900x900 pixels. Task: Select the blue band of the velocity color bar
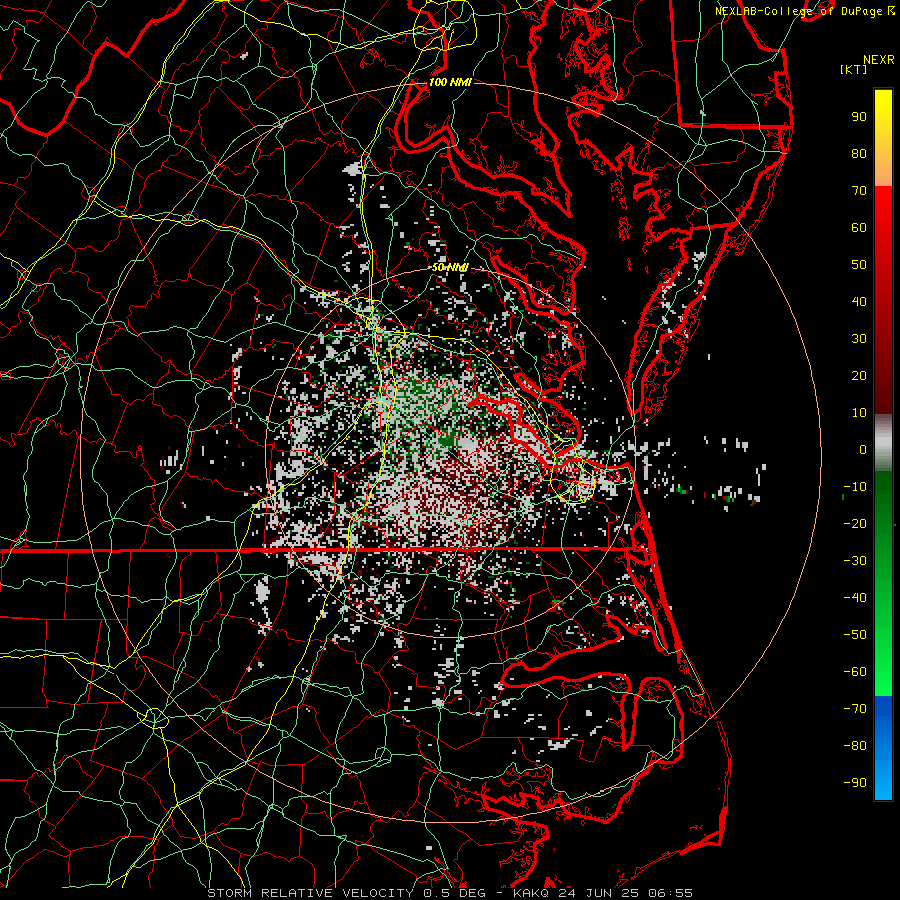tap(883, 747)
